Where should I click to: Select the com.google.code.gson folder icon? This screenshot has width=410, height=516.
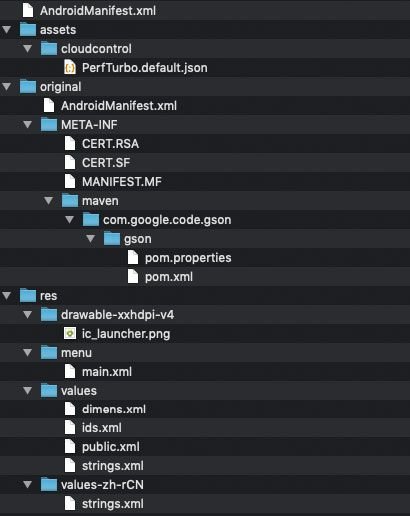tap(91, 220)
